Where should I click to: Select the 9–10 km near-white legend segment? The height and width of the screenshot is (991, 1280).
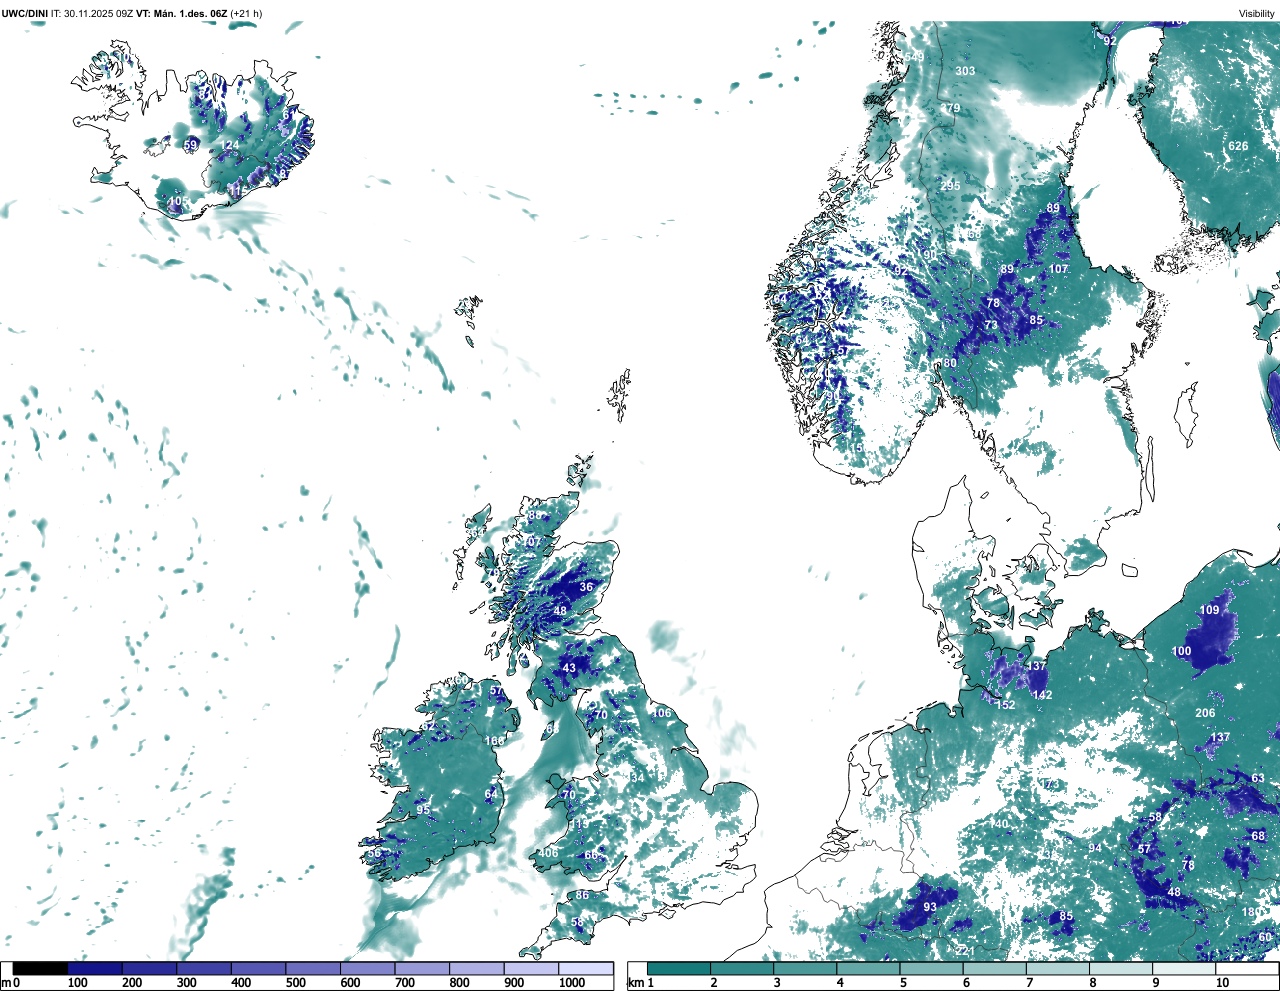pyautogui.click(x=1185, y=969)
